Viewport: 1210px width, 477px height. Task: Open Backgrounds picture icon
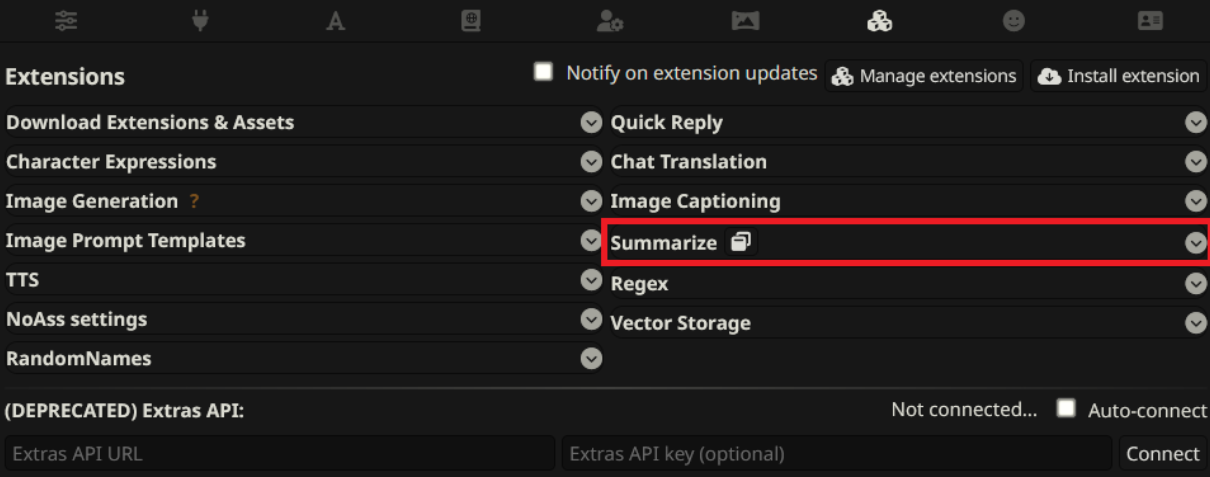point(745,21)
